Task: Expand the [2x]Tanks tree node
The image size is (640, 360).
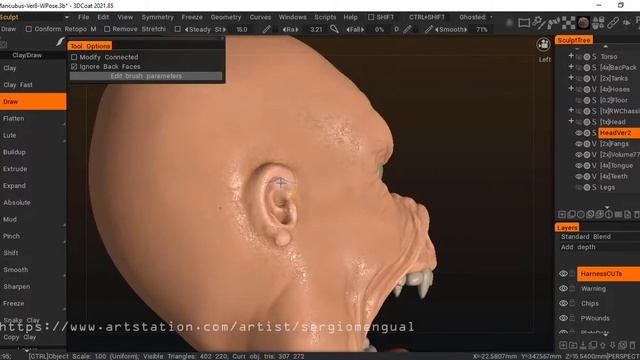Action: [571, 78]
